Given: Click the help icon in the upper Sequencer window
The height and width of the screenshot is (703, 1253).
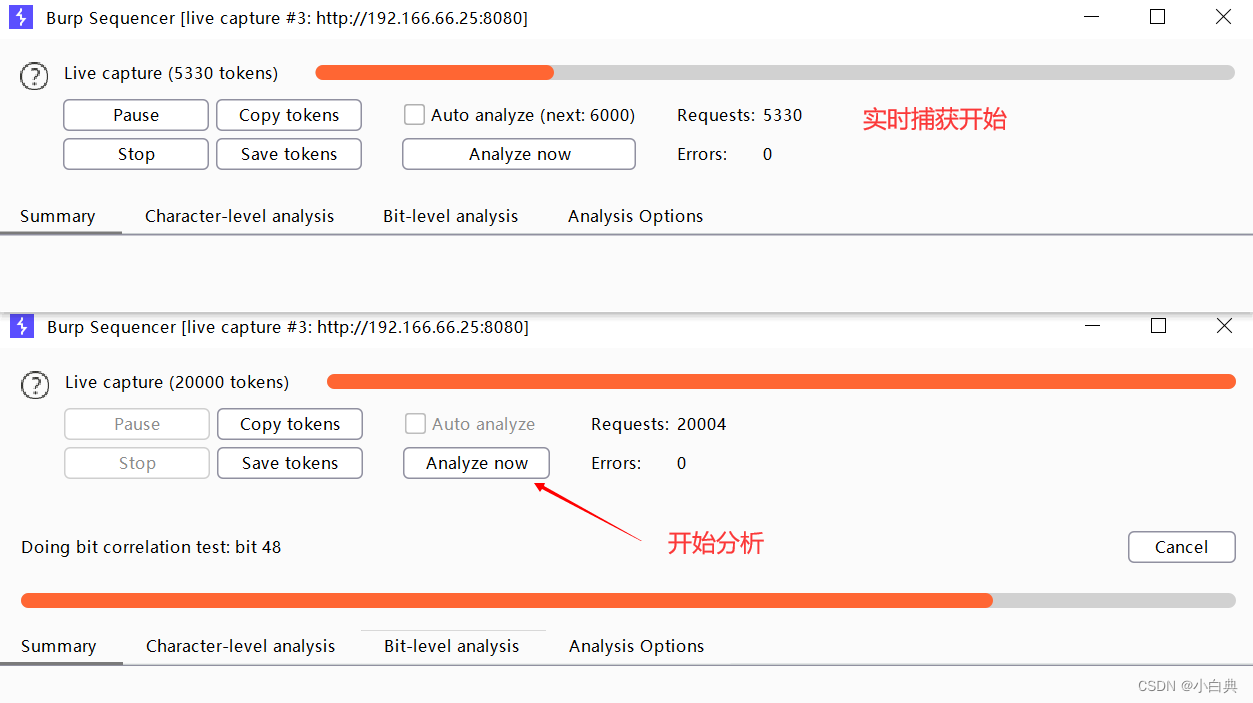Looking at the screenshot, I should (x=34, y=76).
